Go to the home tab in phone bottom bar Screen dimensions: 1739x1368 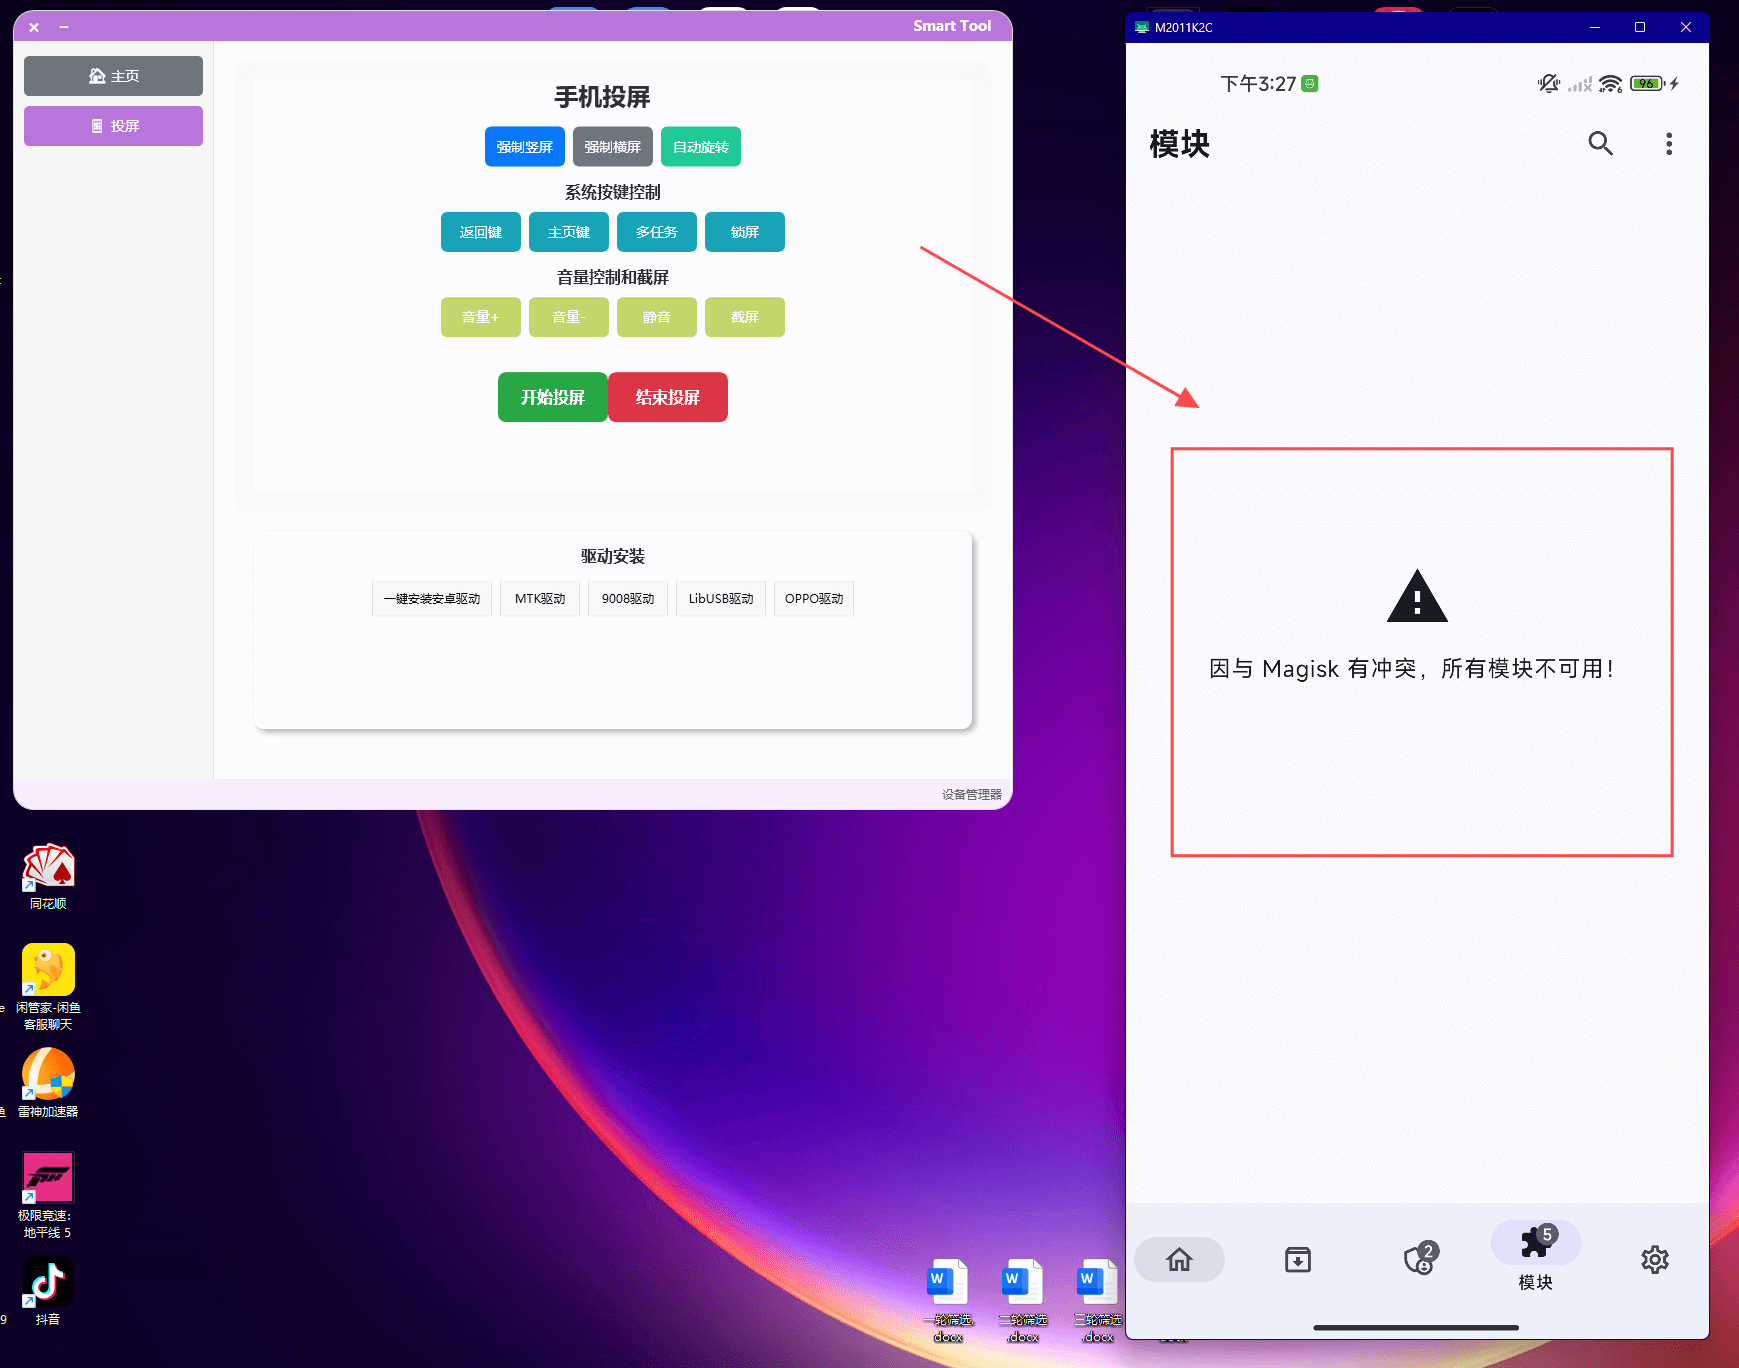point(1179,1259)
